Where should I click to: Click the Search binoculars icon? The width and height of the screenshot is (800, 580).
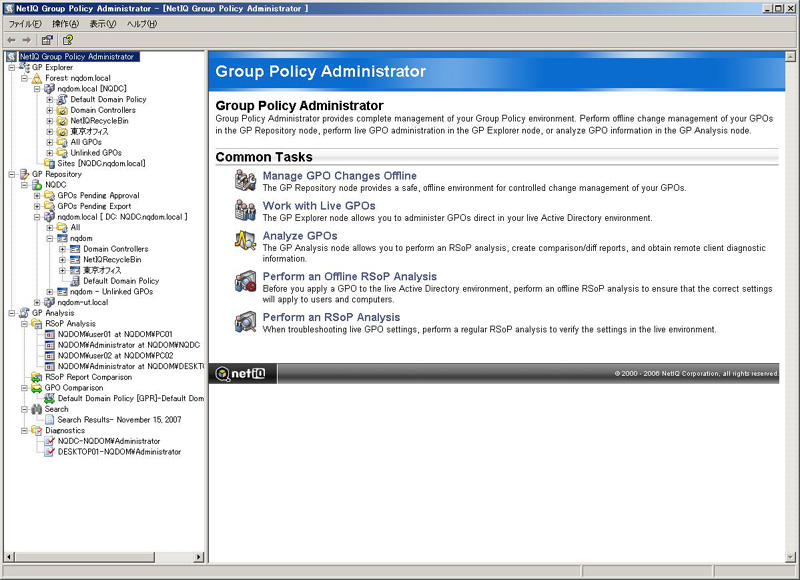click(37, 409)
